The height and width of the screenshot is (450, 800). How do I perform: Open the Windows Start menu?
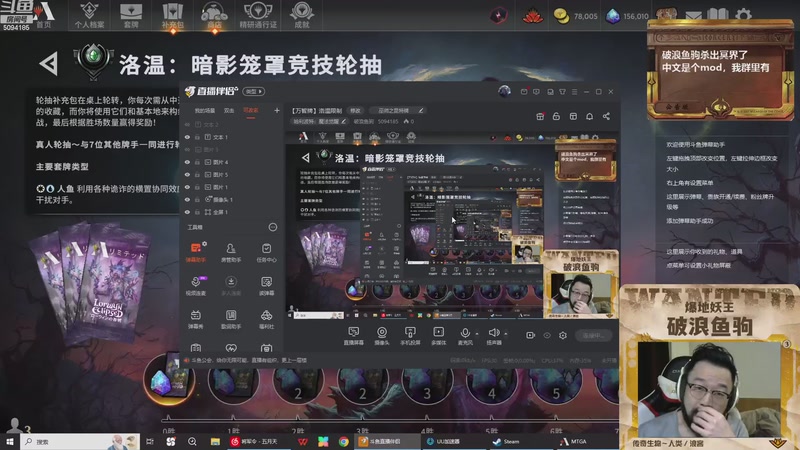pyautogui.click(x=10, y=441)
